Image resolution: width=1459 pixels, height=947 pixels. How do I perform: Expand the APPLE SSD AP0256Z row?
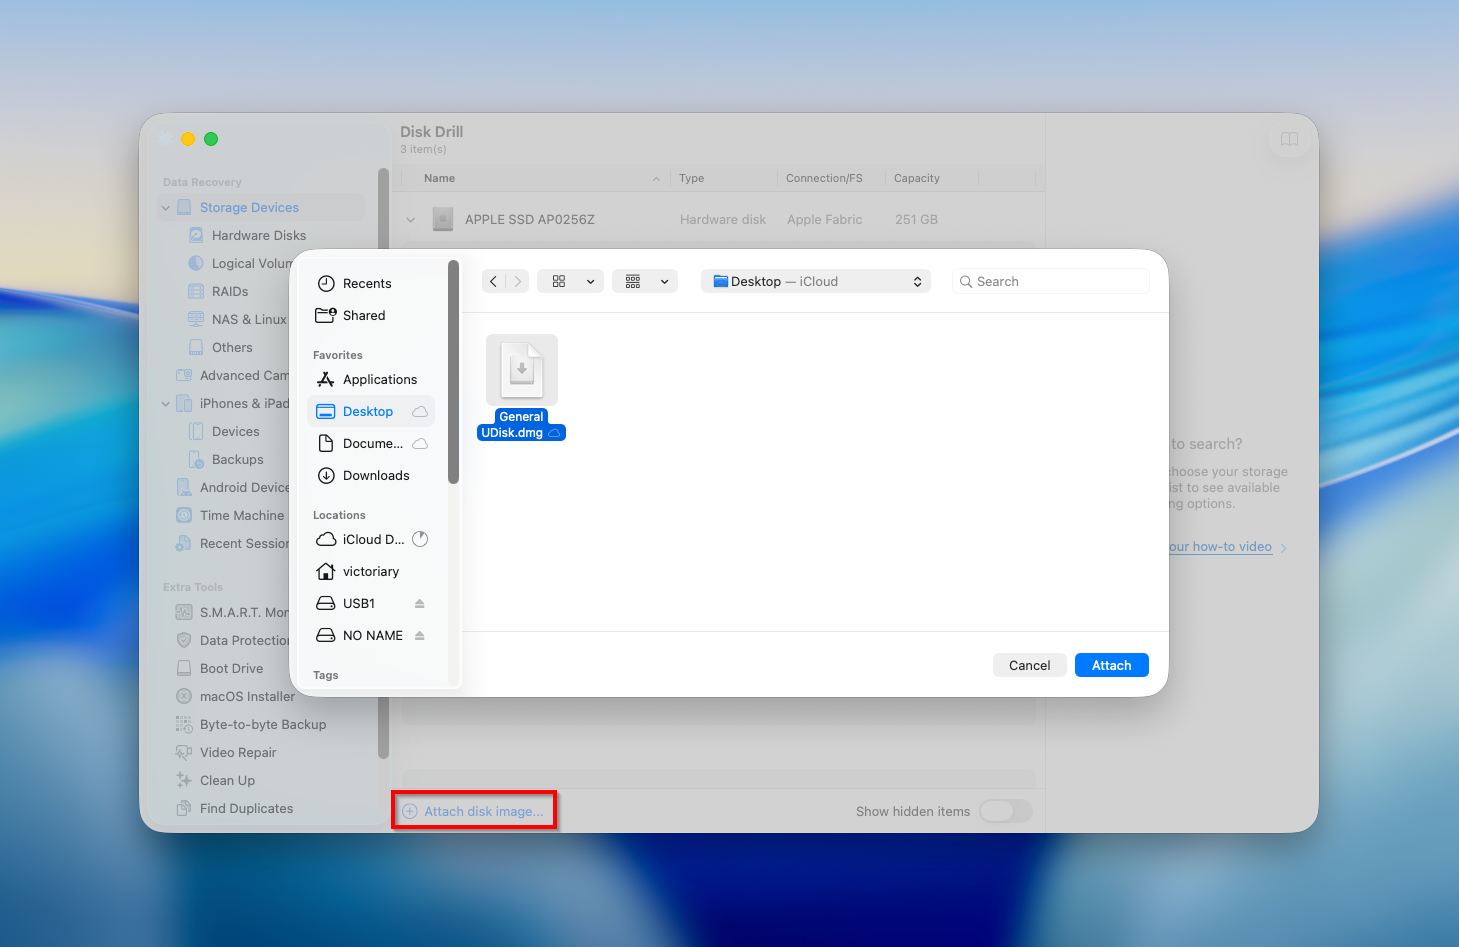[x=410, y=220]
